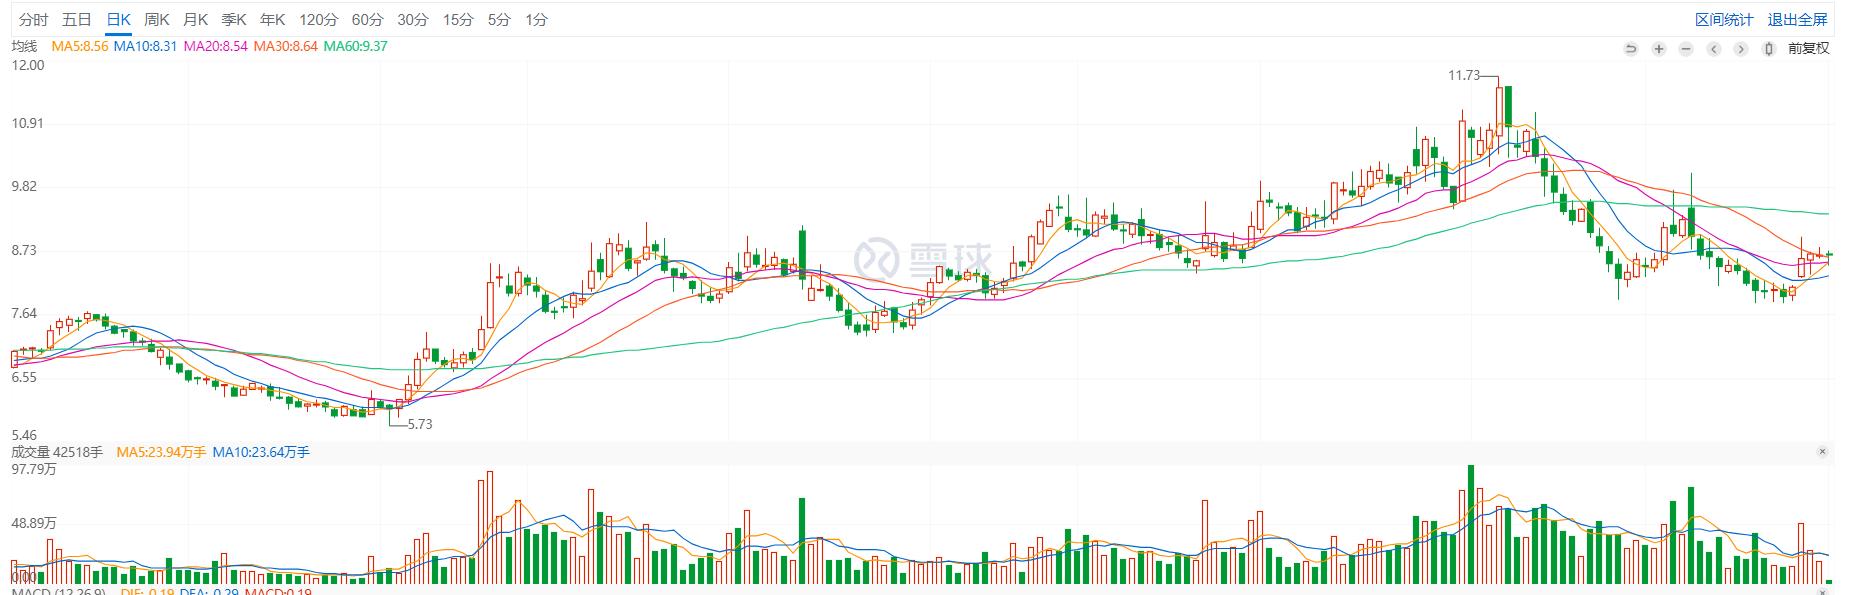Close the volume panel with its X icon
Viewport: 1856px width, 595px height.
point(1822,452)
